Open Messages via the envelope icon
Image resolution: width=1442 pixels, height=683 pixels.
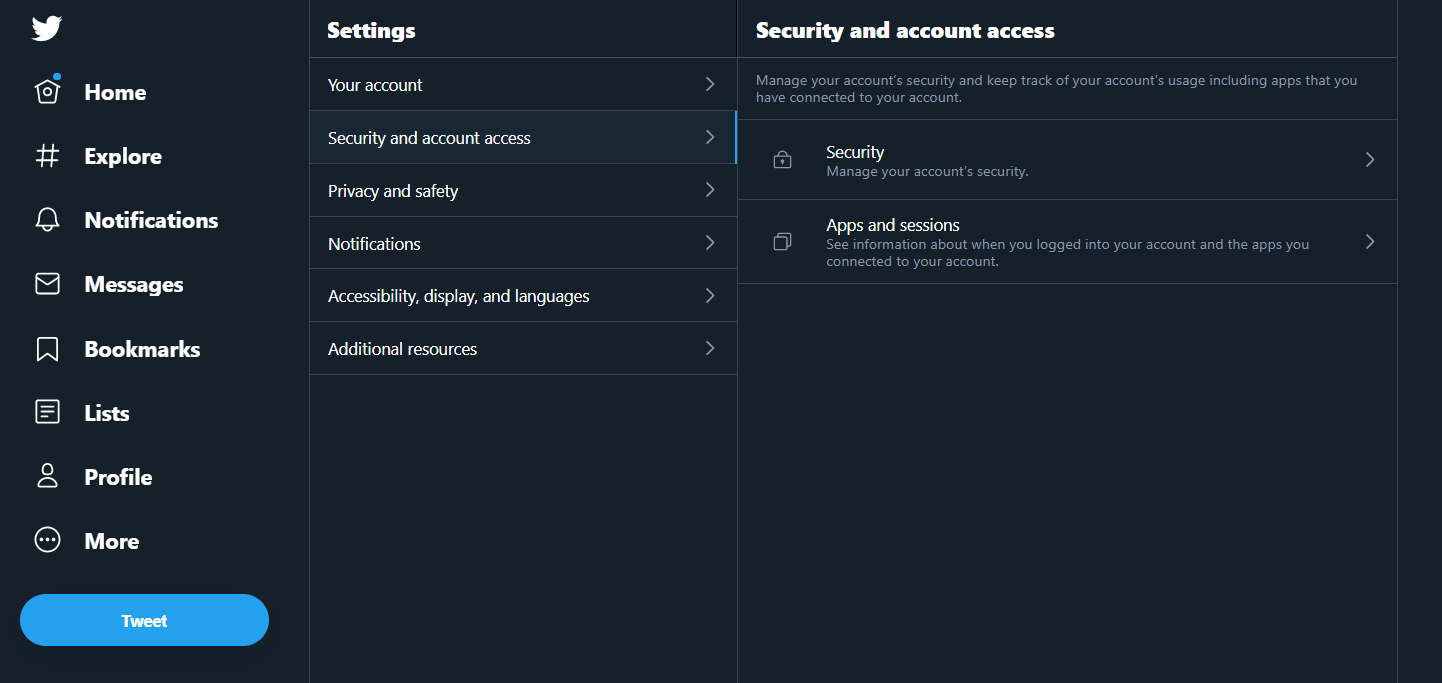pos(47,284)
